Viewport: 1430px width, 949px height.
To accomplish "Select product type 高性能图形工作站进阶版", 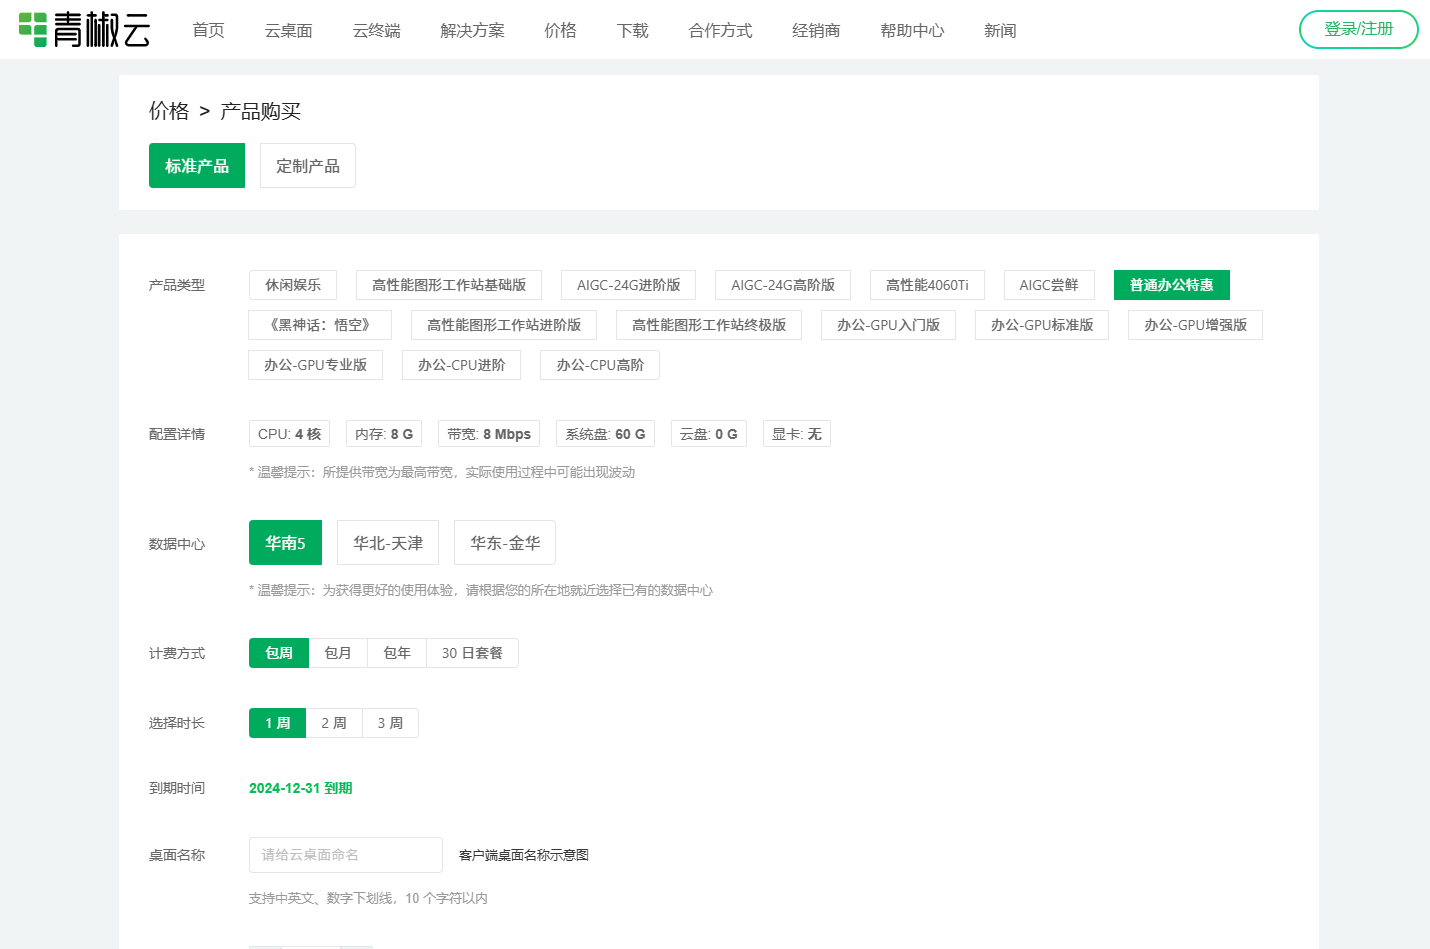I will [504, 325].
